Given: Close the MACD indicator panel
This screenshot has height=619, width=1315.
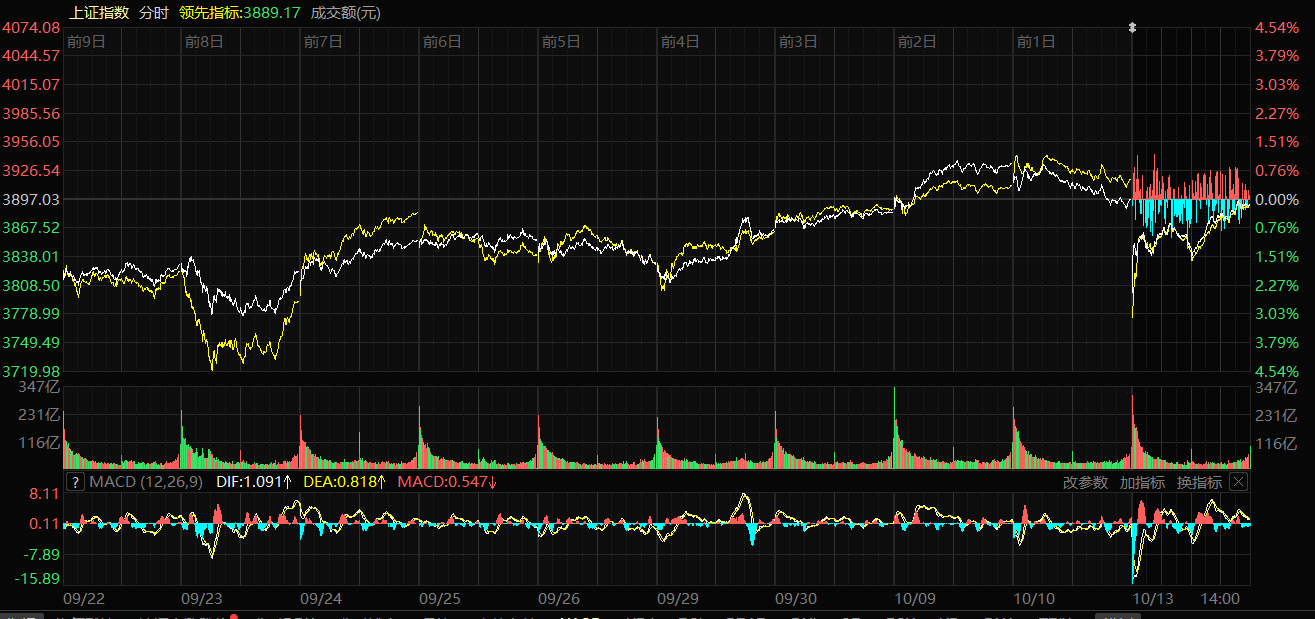Looking at the screenshot, I should point(1238,482).
